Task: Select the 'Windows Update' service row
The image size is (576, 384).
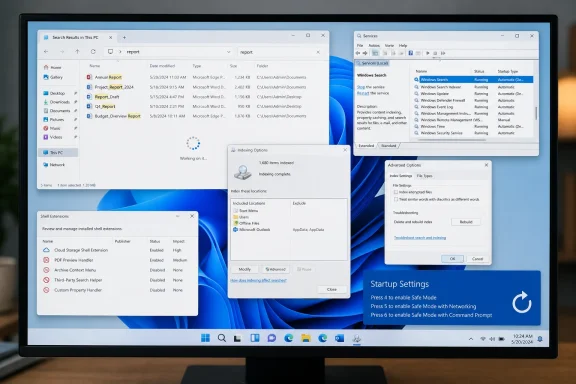Action: coord(473,94)
